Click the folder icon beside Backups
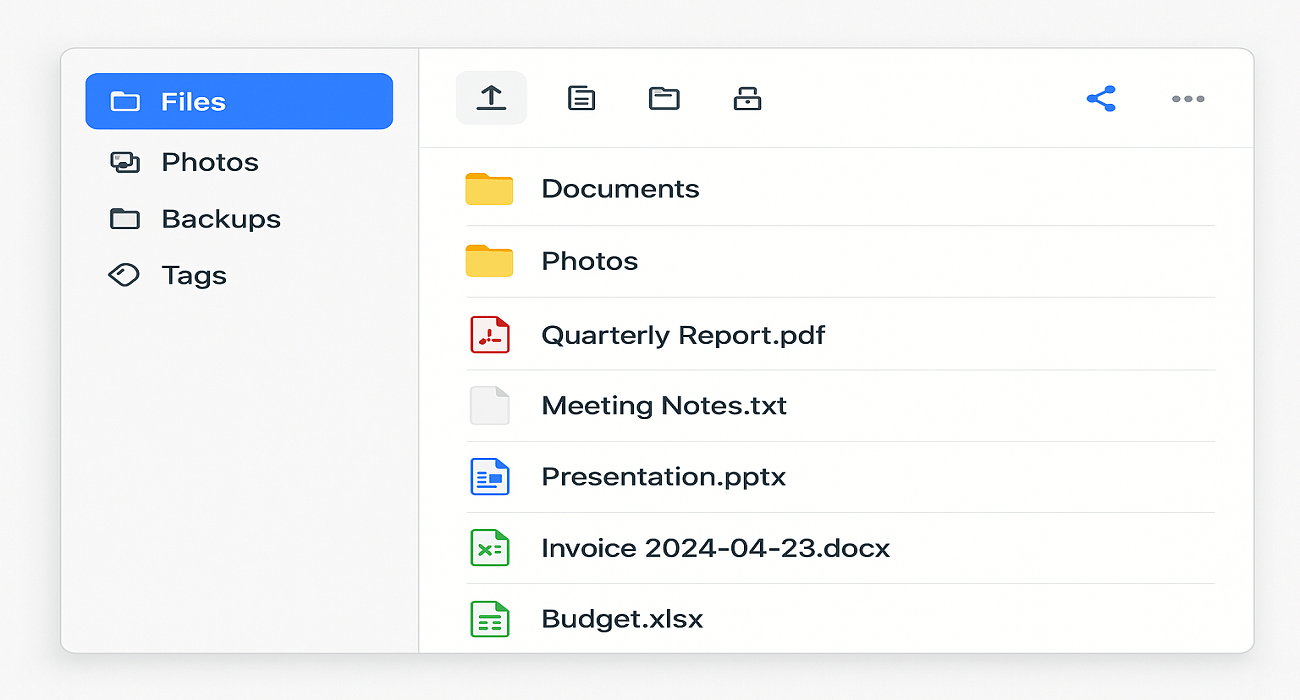 [x=125, y=218]
